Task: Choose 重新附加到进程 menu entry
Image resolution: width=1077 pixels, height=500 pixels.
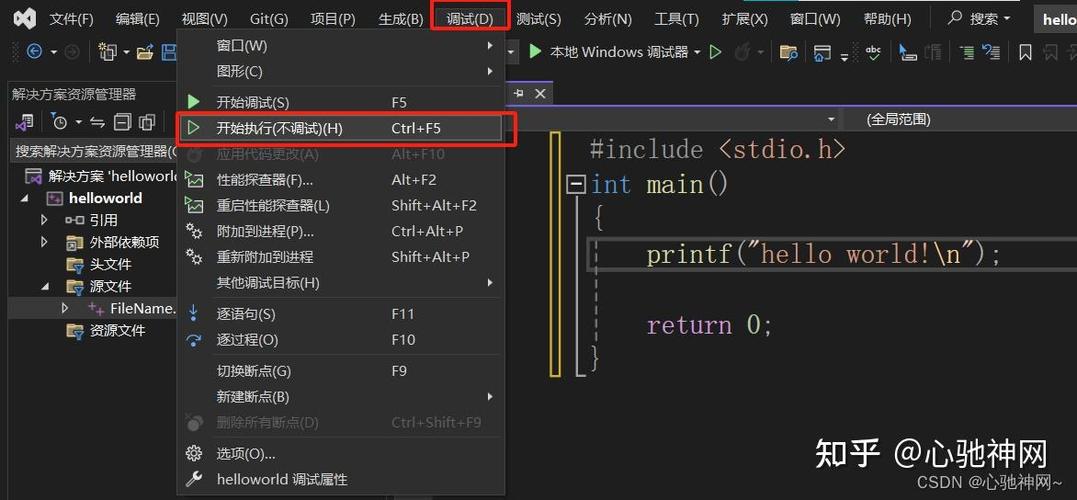Action: pyautogui.click(x=340, y=257)
